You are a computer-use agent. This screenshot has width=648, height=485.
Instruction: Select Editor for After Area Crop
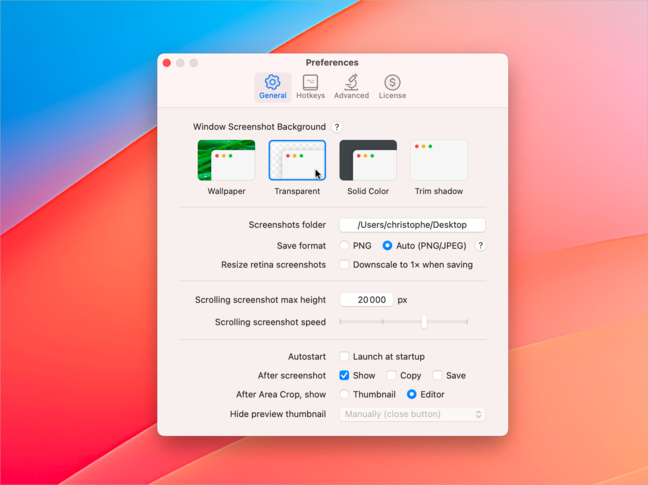(x=411, y=395)
